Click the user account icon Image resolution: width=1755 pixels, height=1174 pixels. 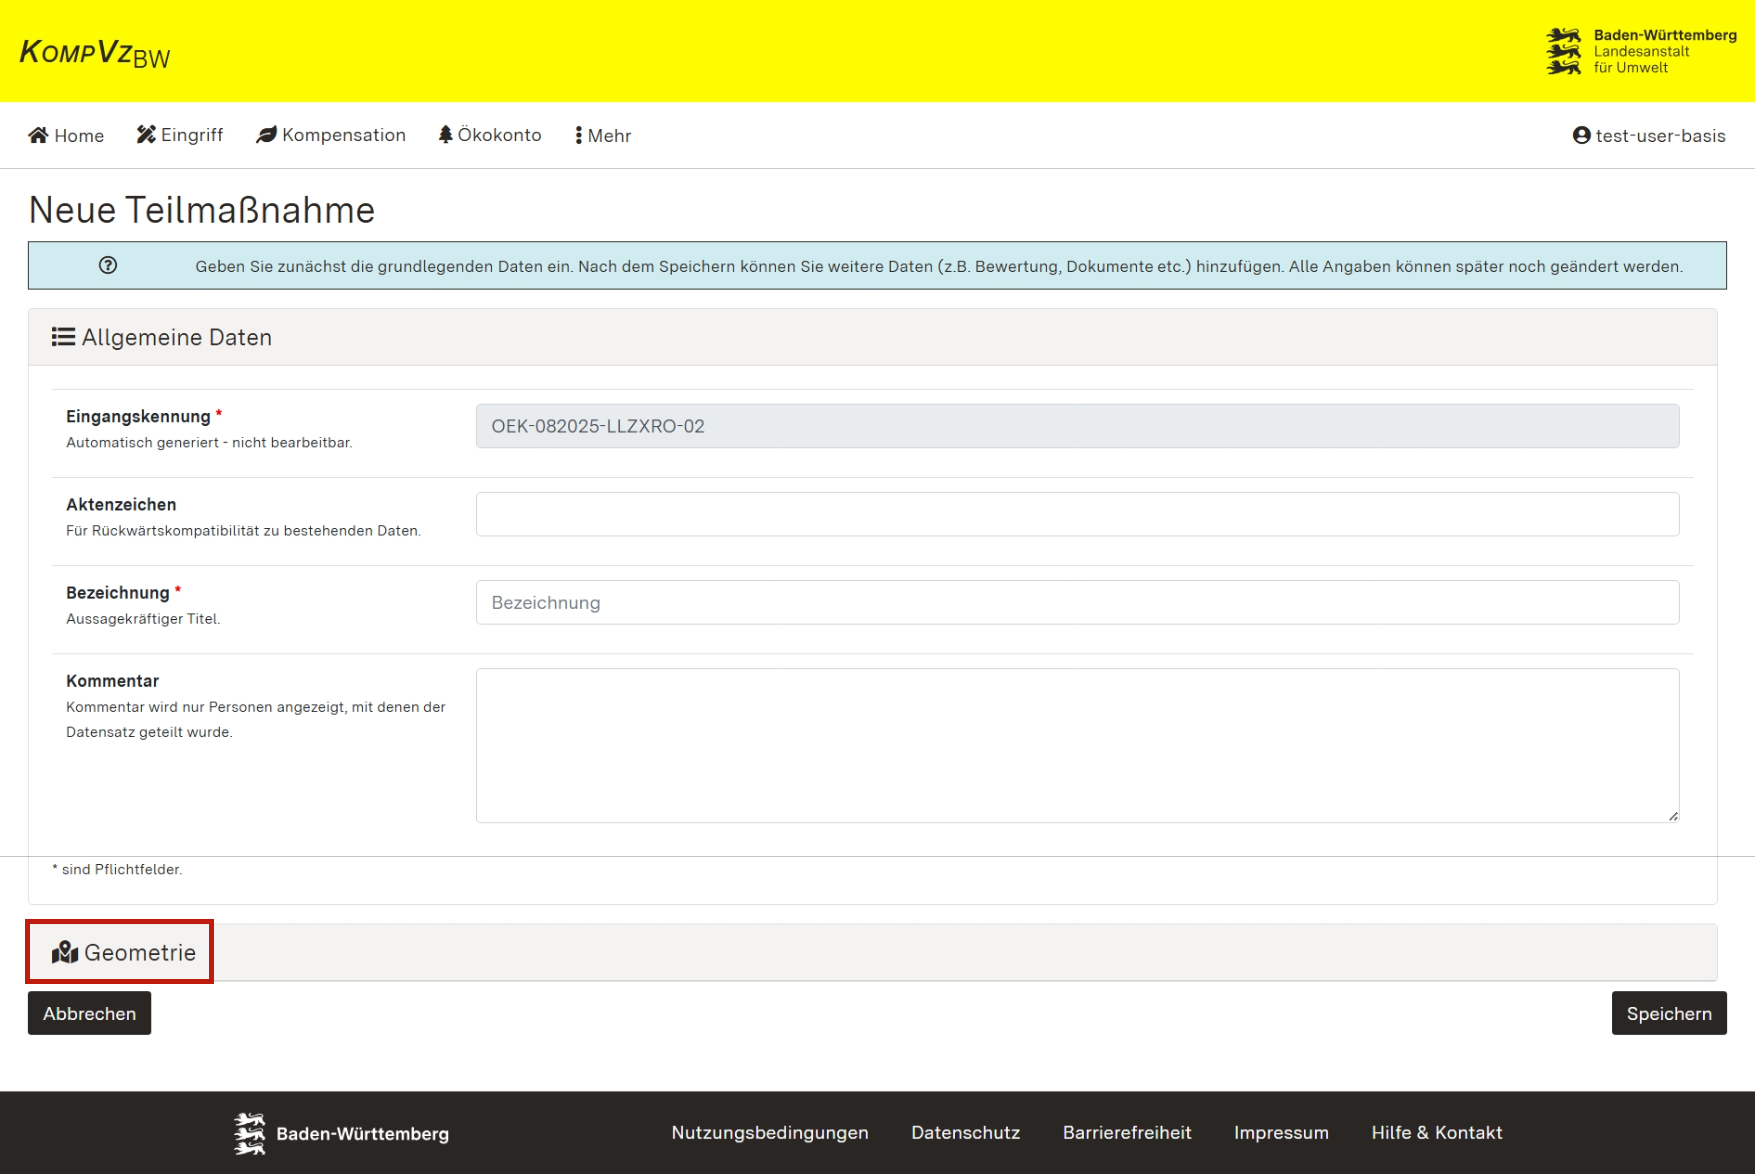(1581, 135)
